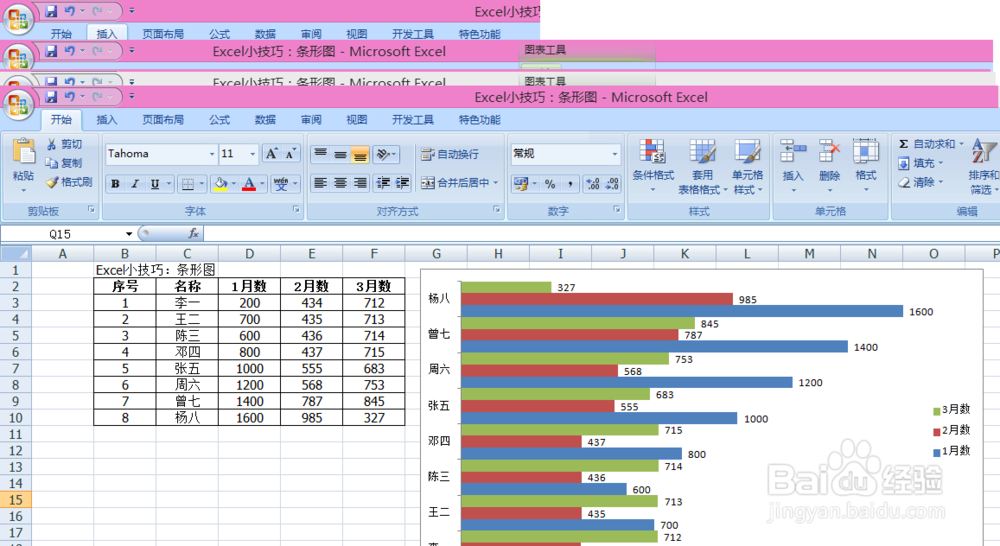The width and height of the screenshot is (1000, 546).
Task: Click the Name Box showing Q15
Action: point(62,234)
